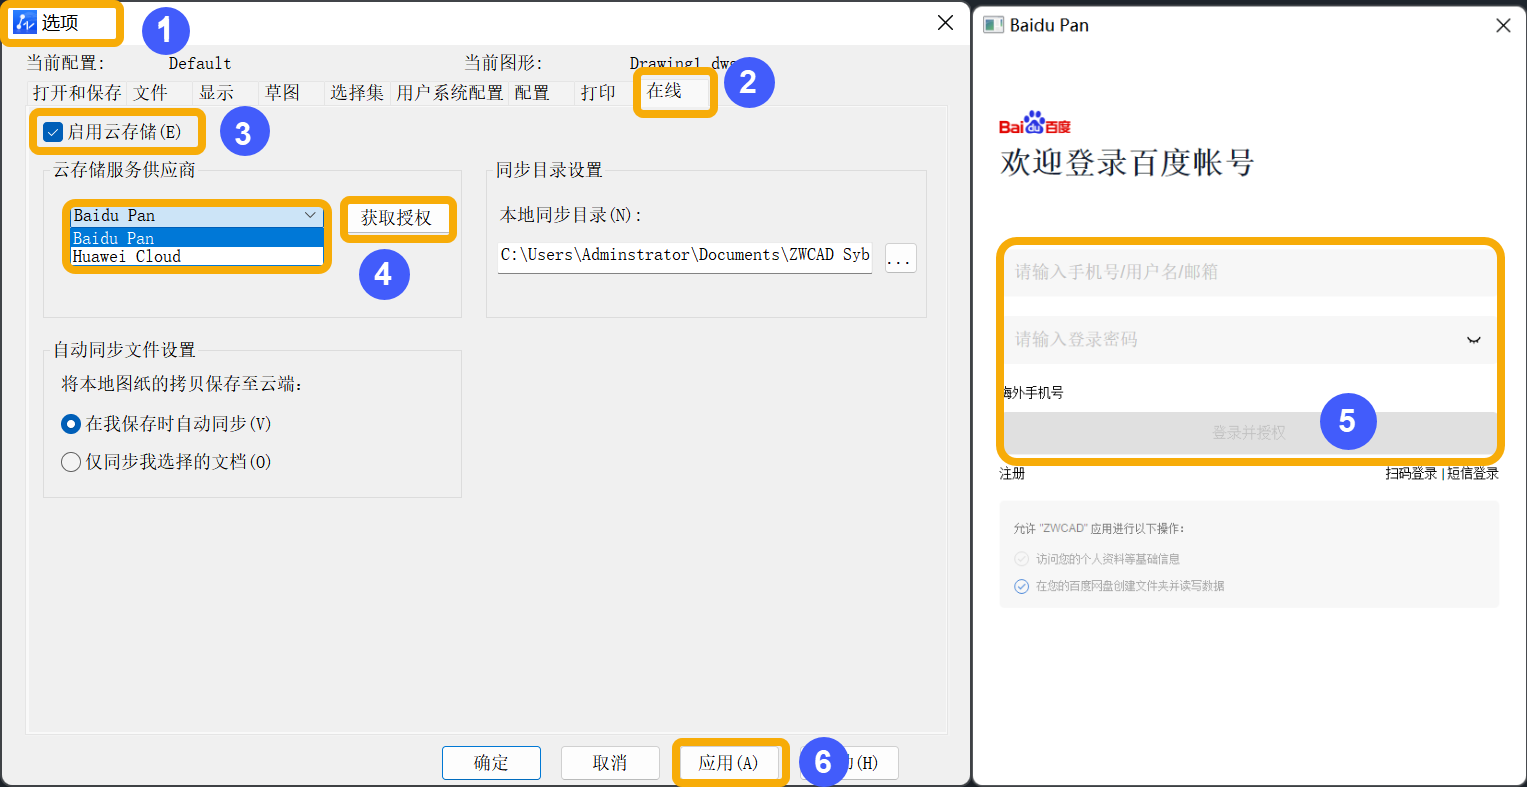1527x789 pixels.
Task: Open the cloud provider dropdown showing Baidu Pan
Action: click(x=196, y=216)
